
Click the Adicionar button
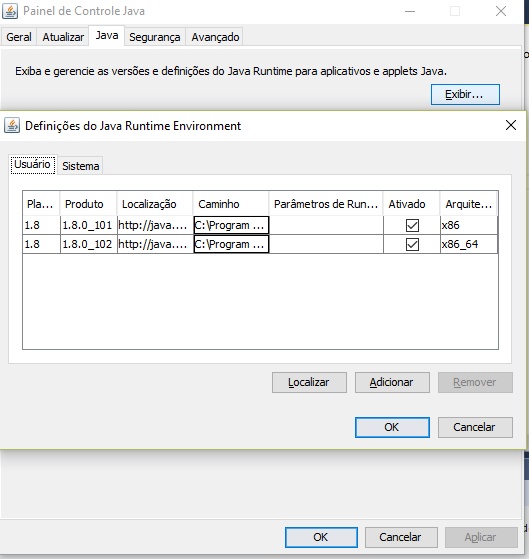click(392, 383)
